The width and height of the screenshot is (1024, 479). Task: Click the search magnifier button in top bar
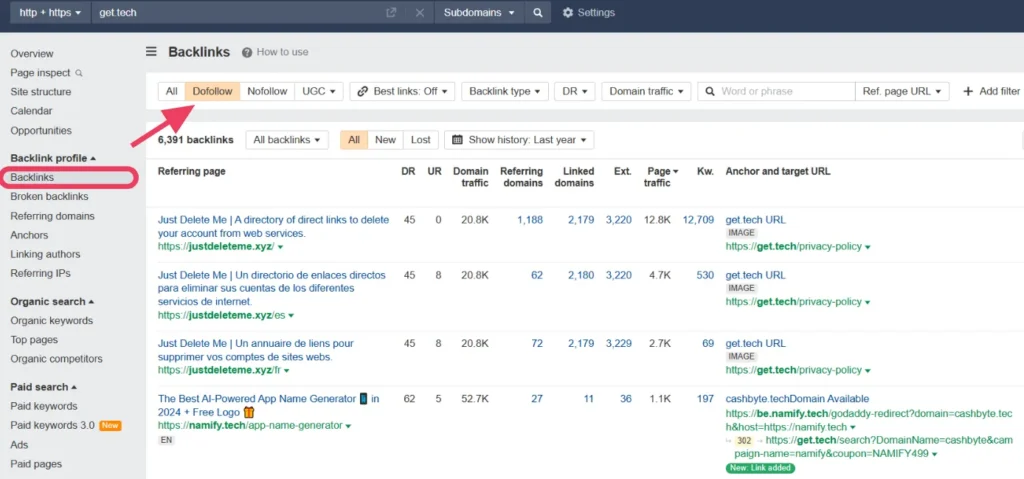[537, 12]
